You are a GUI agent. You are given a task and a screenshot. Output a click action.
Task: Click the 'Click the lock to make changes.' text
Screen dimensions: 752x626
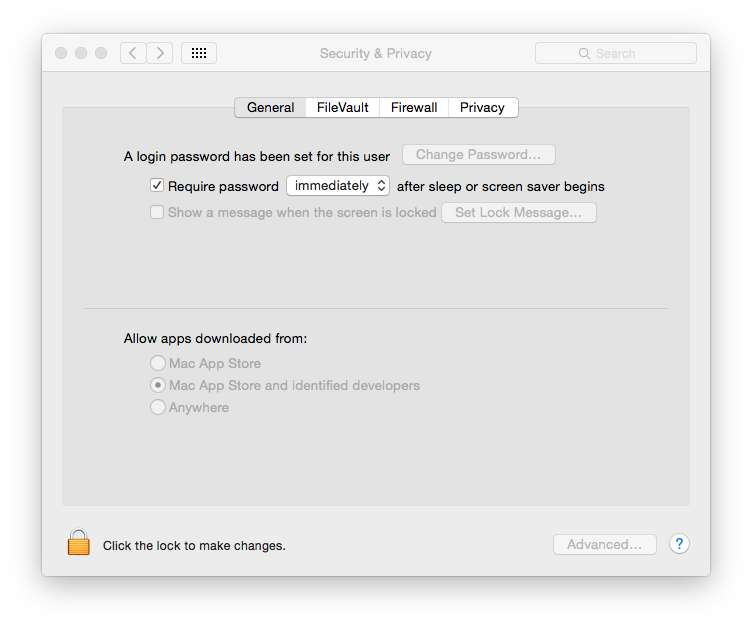194,546
